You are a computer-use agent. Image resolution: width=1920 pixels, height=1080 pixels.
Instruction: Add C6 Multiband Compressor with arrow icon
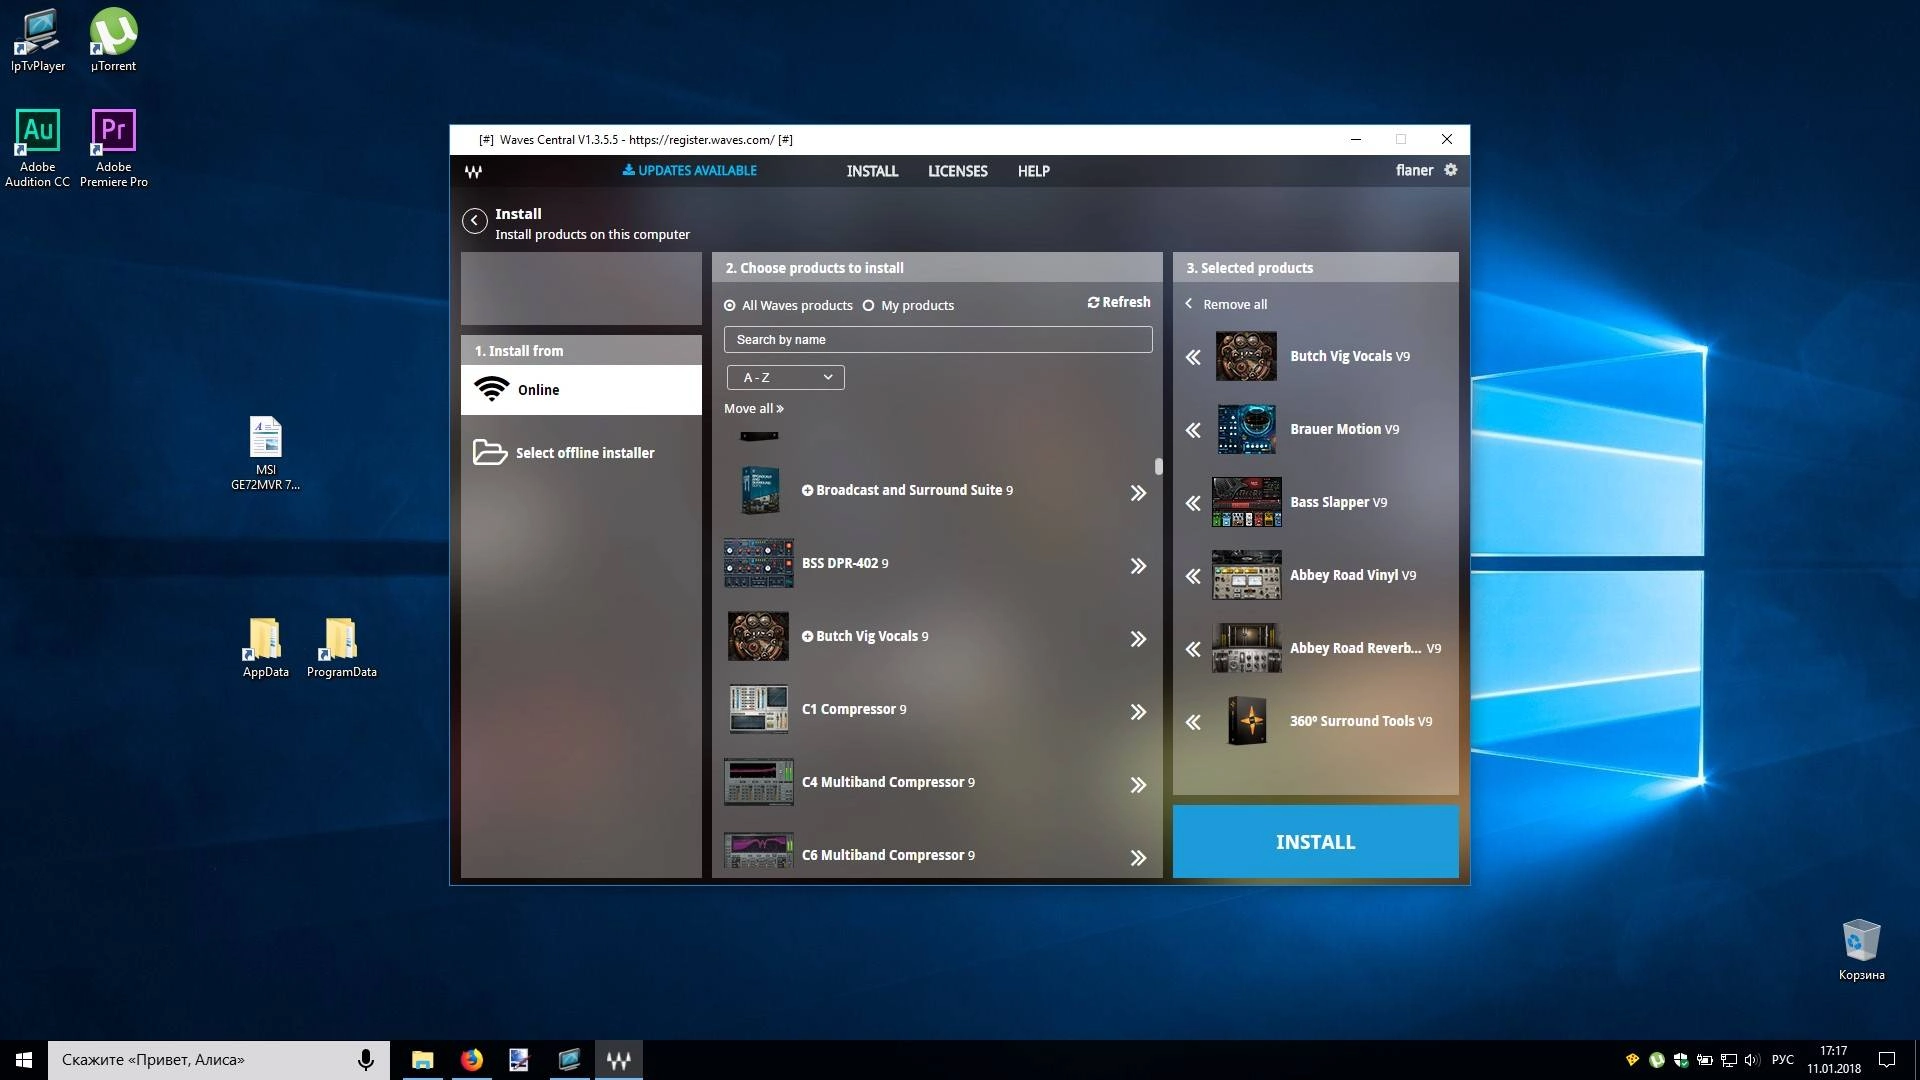(x=1138, y=858)
